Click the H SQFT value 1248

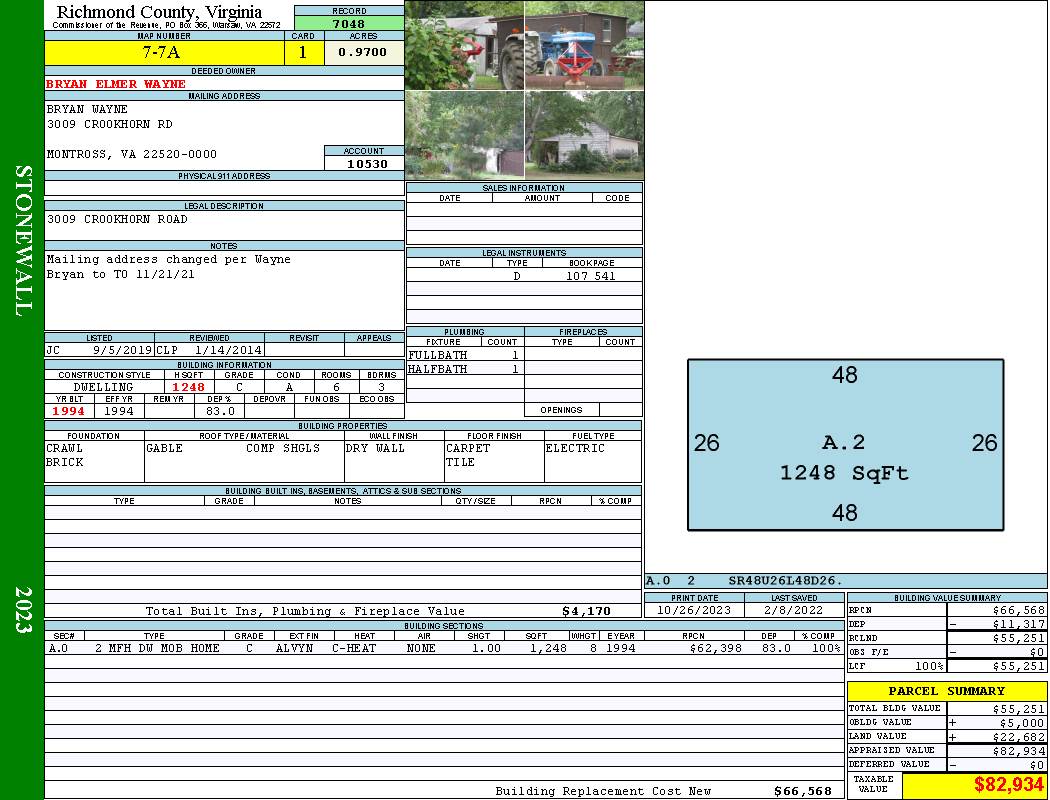click(x=188, y=387)
